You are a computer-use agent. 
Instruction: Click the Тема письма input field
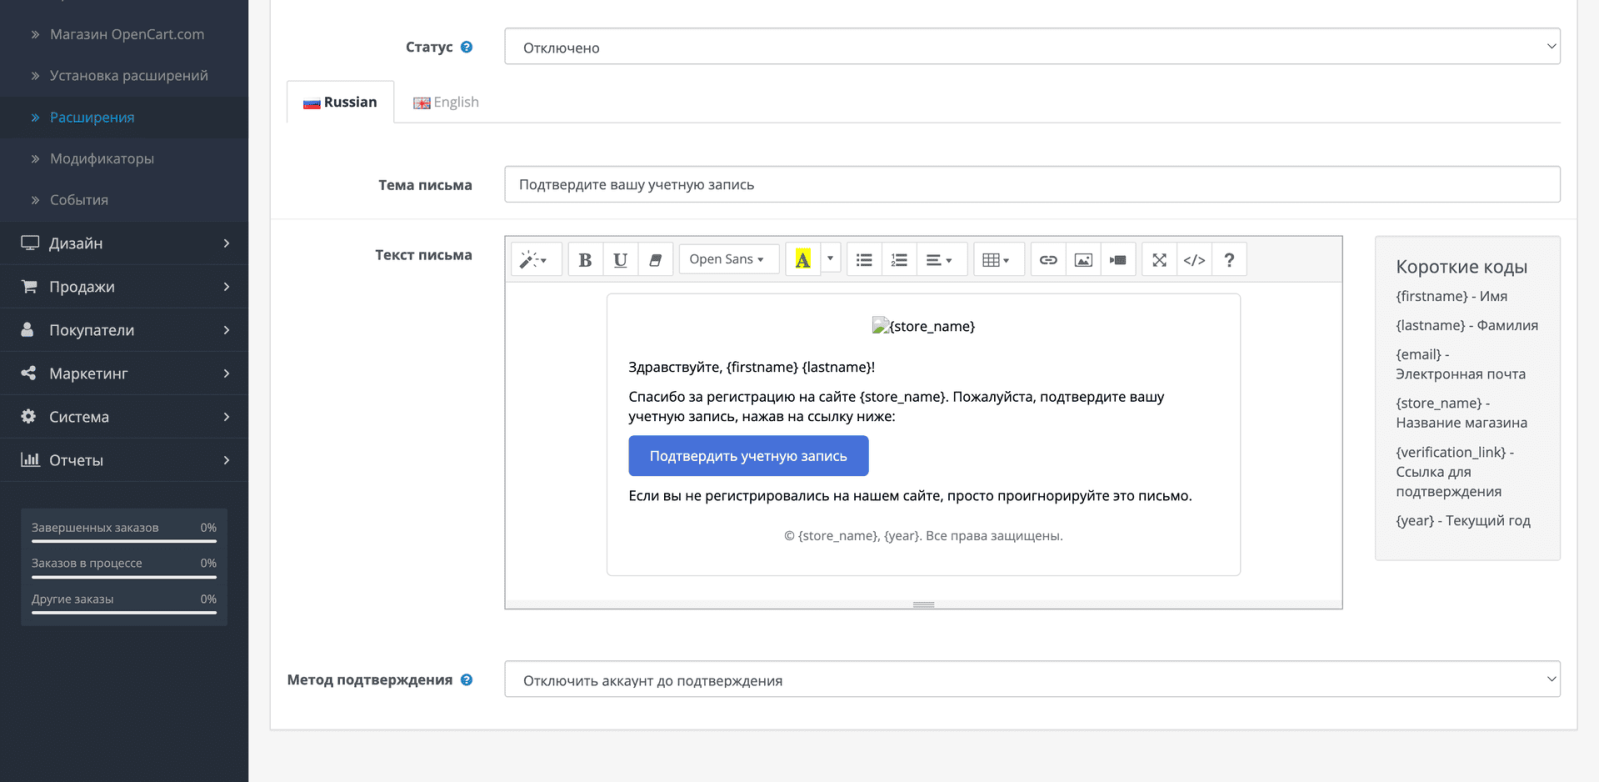(1032, 185)
